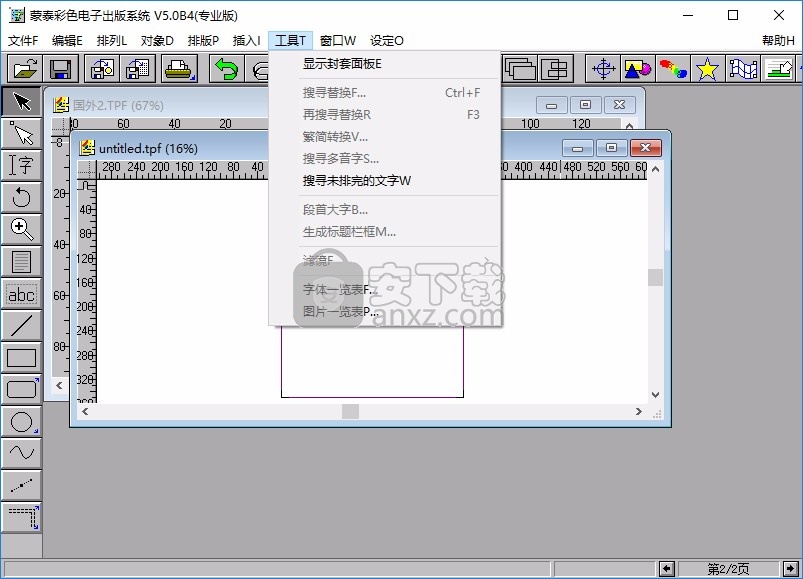The image size is (803, 579).
Task: Click untitled.tpf horizontal scrollbar thumb
Action: pos(350,411)
